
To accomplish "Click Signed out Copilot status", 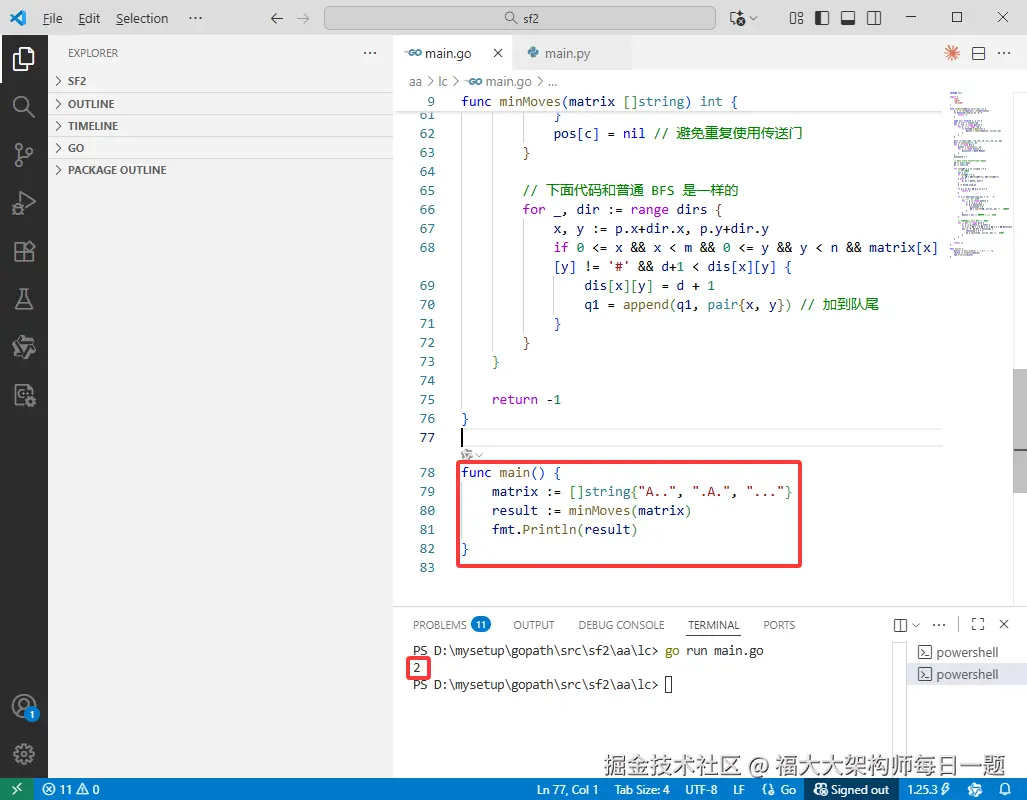I will [851, 790].
